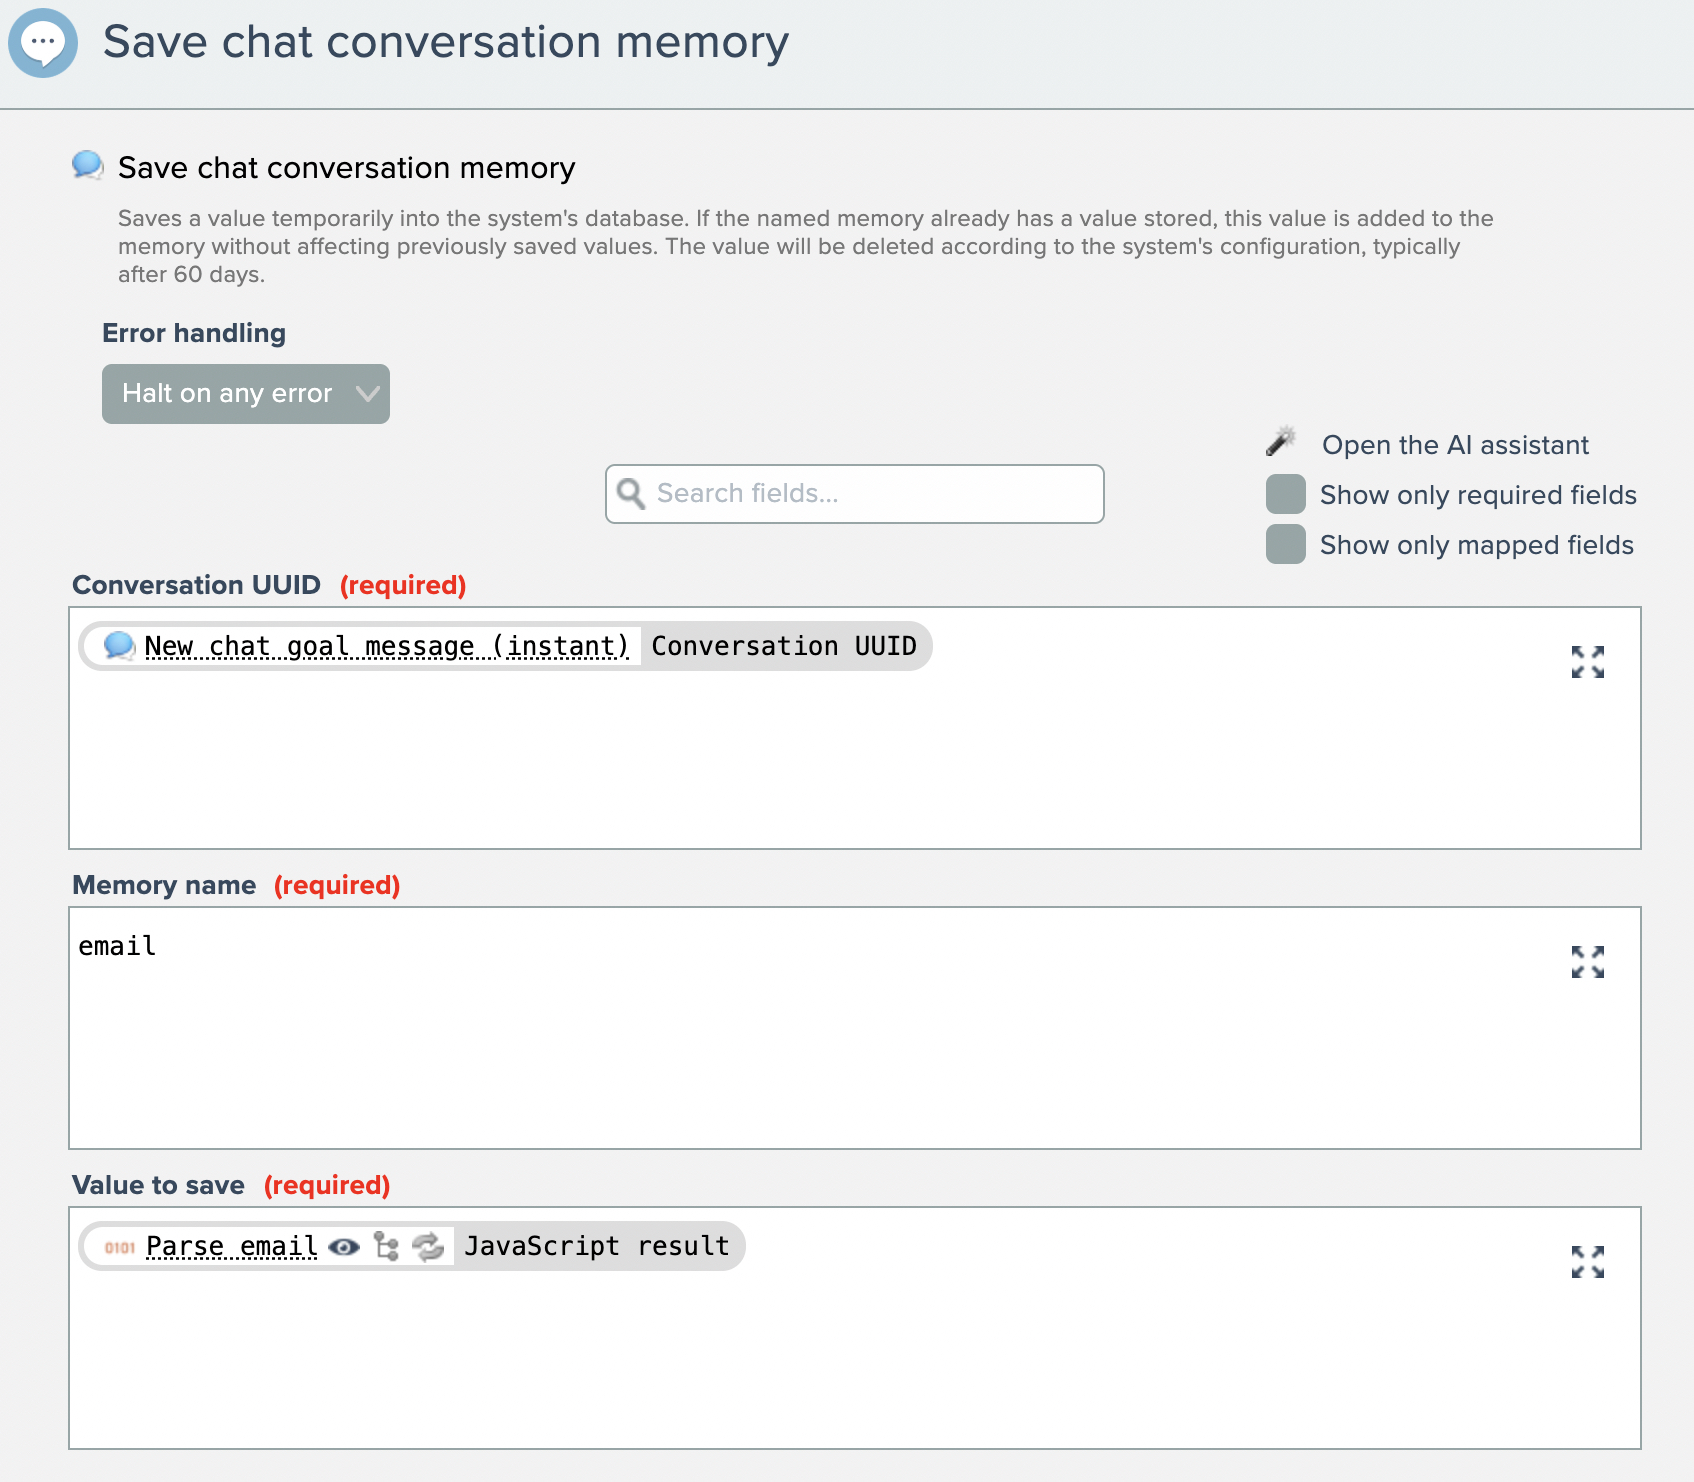Image resolution: width=1694 pixels, height=1482 pixels.
Task: Click the Parse email step link
Action: [232, 1247]
